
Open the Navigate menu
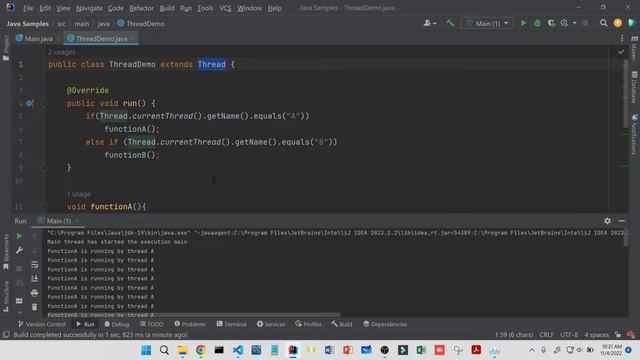coord(89,8)
